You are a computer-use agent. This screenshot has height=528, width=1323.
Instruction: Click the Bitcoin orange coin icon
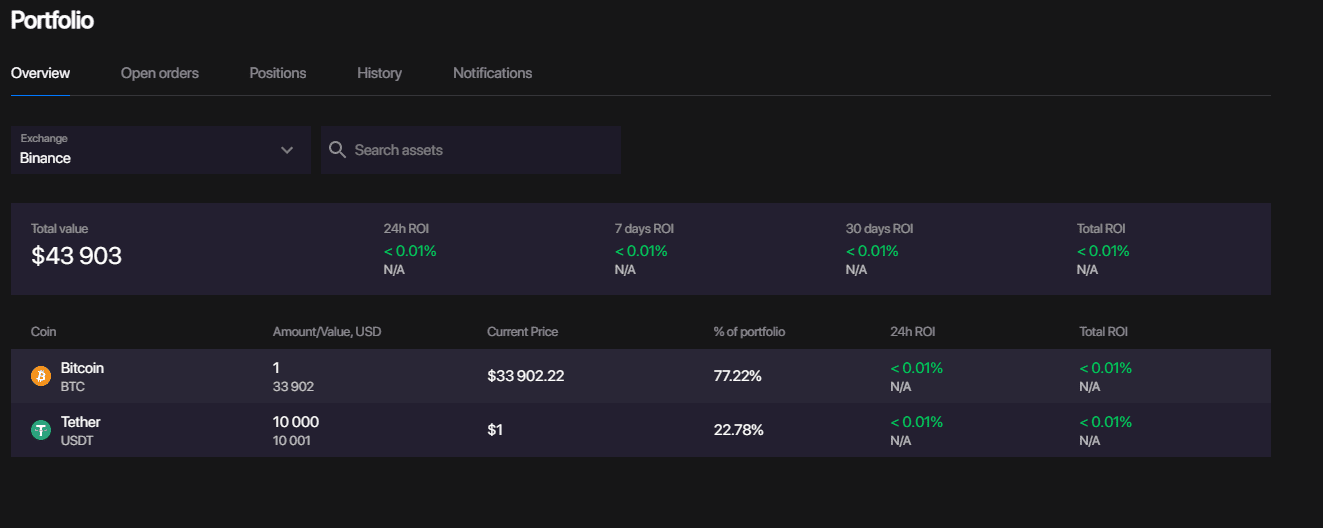(41, 376)
